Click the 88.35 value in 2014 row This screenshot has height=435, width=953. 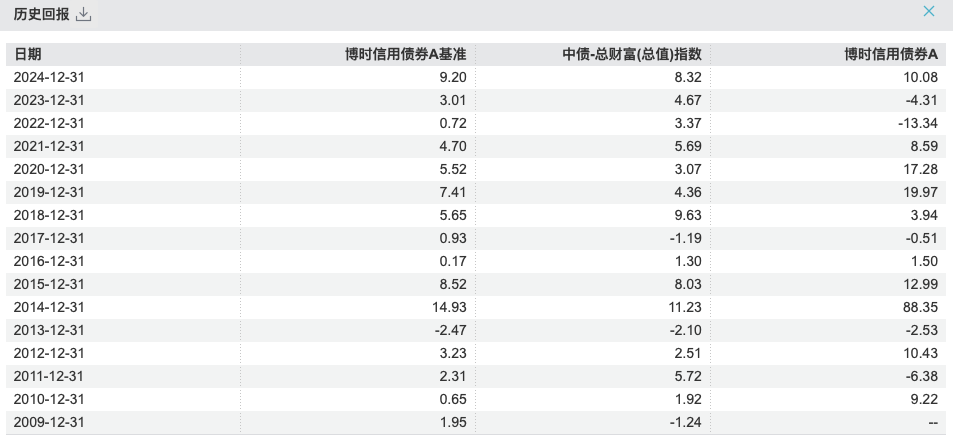tap(920, 307)
